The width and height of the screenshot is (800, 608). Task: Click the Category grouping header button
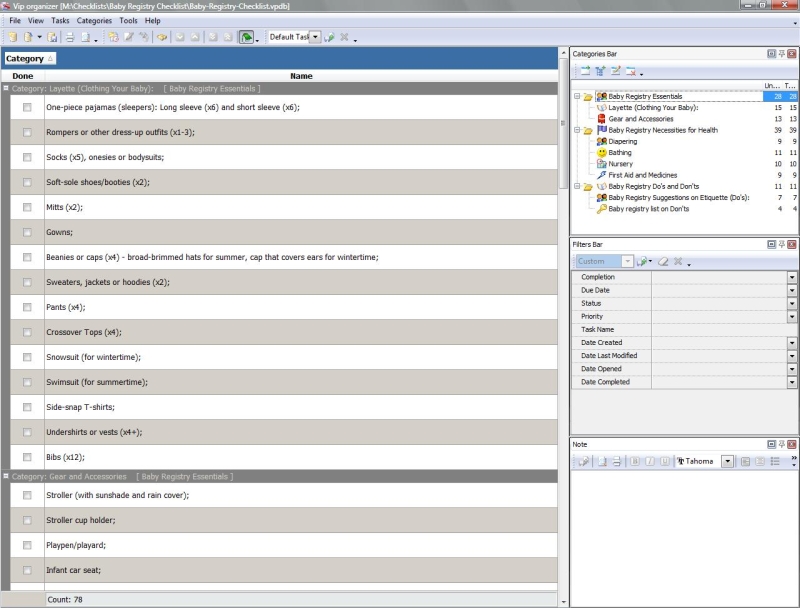(x=30, y=59)
